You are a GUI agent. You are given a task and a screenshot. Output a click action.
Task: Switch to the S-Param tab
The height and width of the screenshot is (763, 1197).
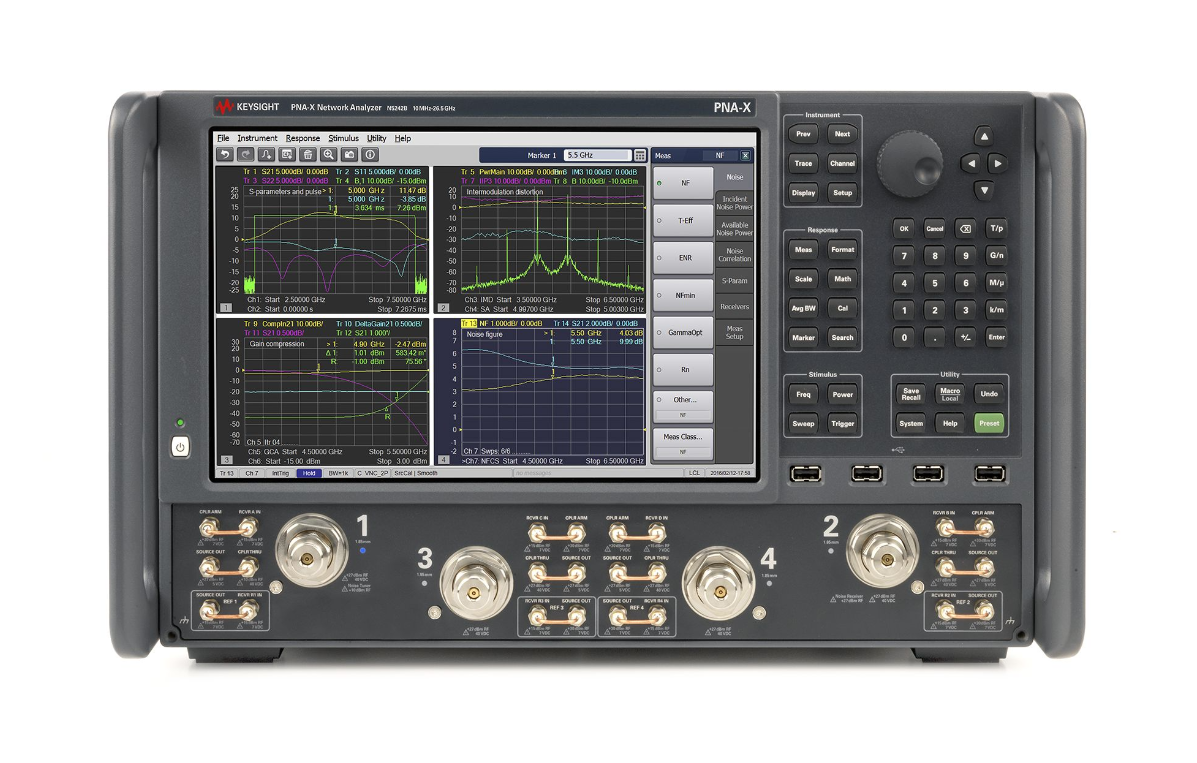coord(734,281)
